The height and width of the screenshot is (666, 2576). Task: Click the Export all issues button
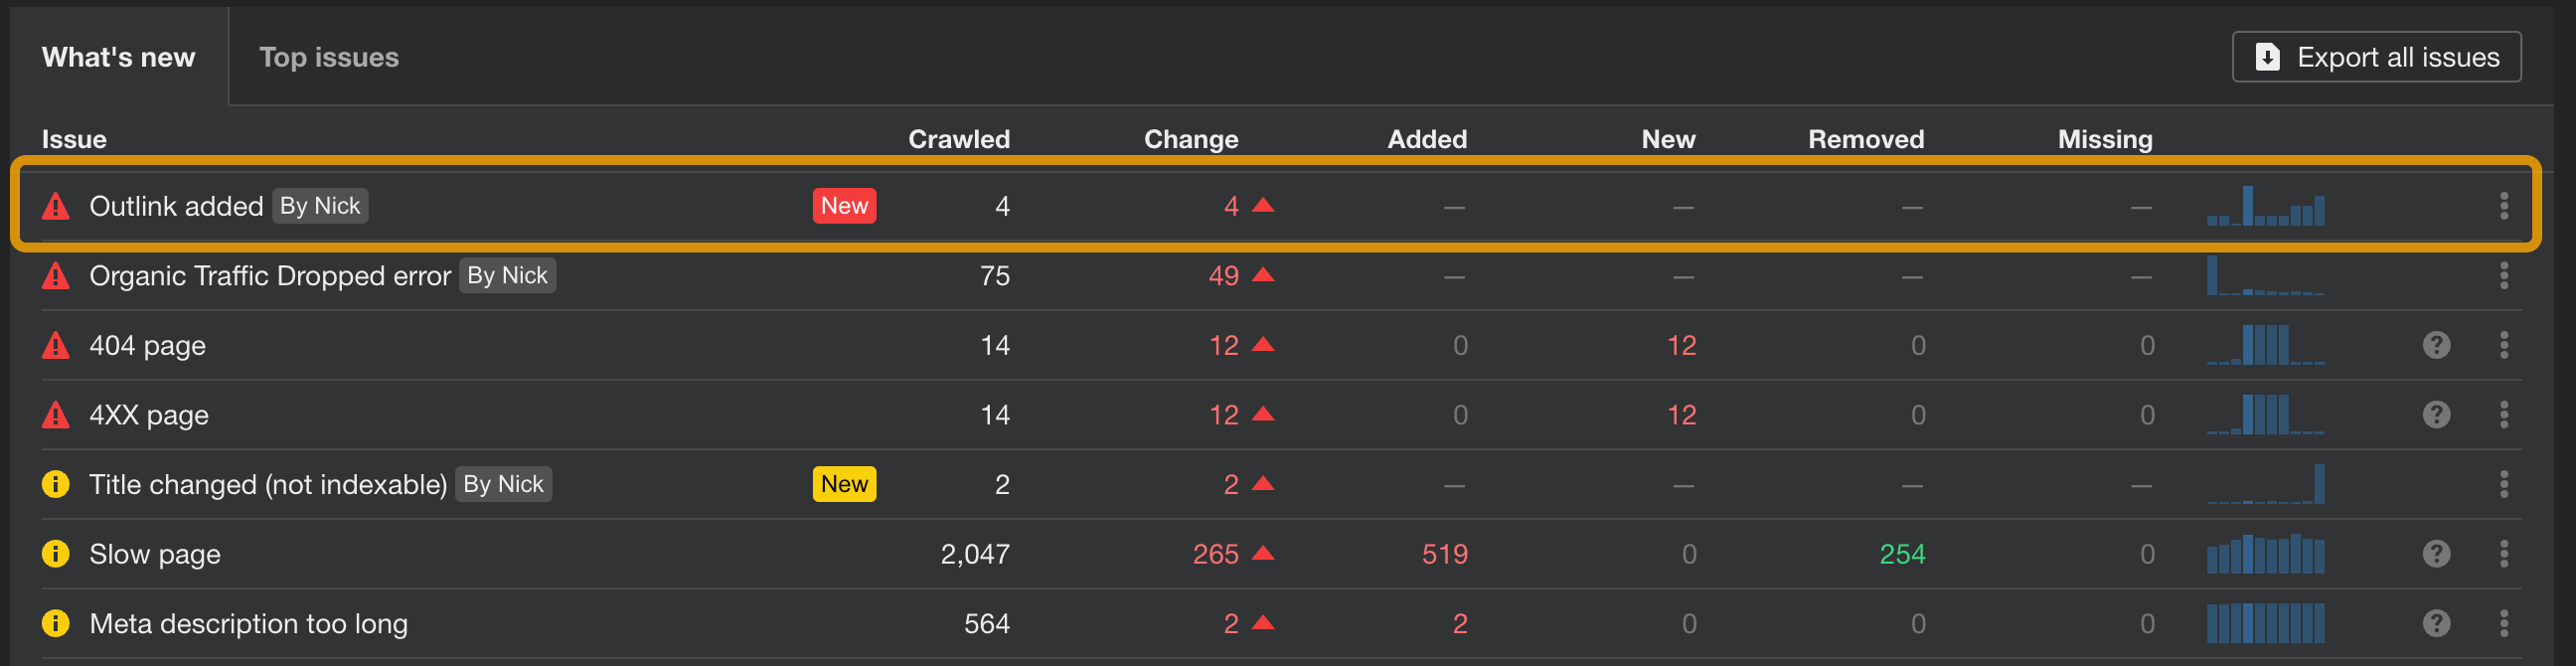click(x=2377, y=57)
